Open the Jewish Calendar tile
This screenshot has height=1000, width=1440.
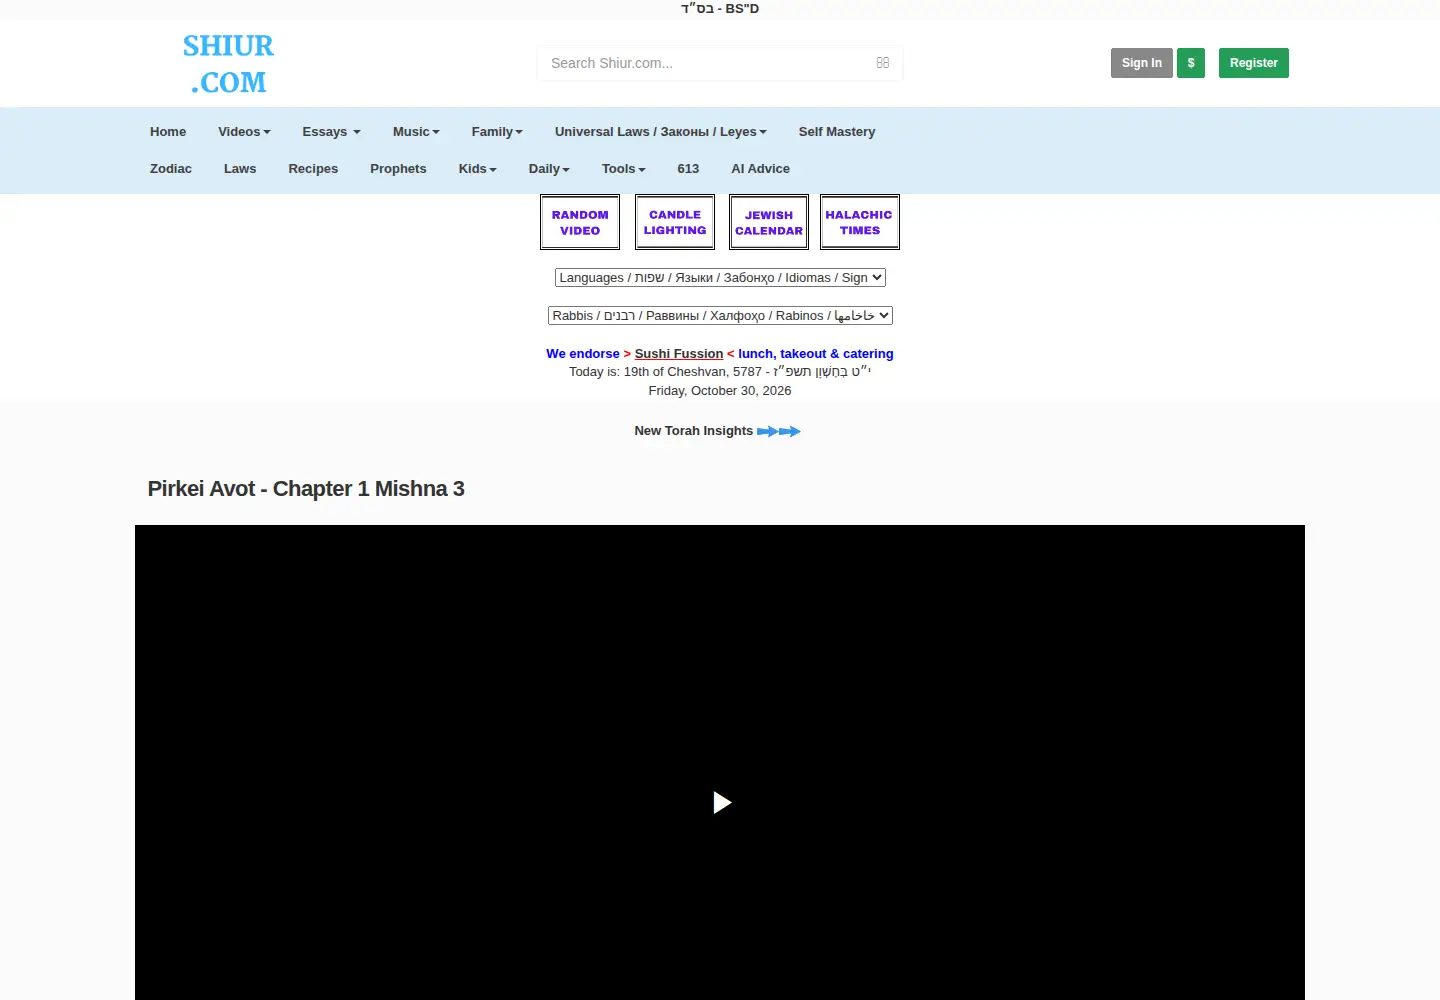click(769, 222)
